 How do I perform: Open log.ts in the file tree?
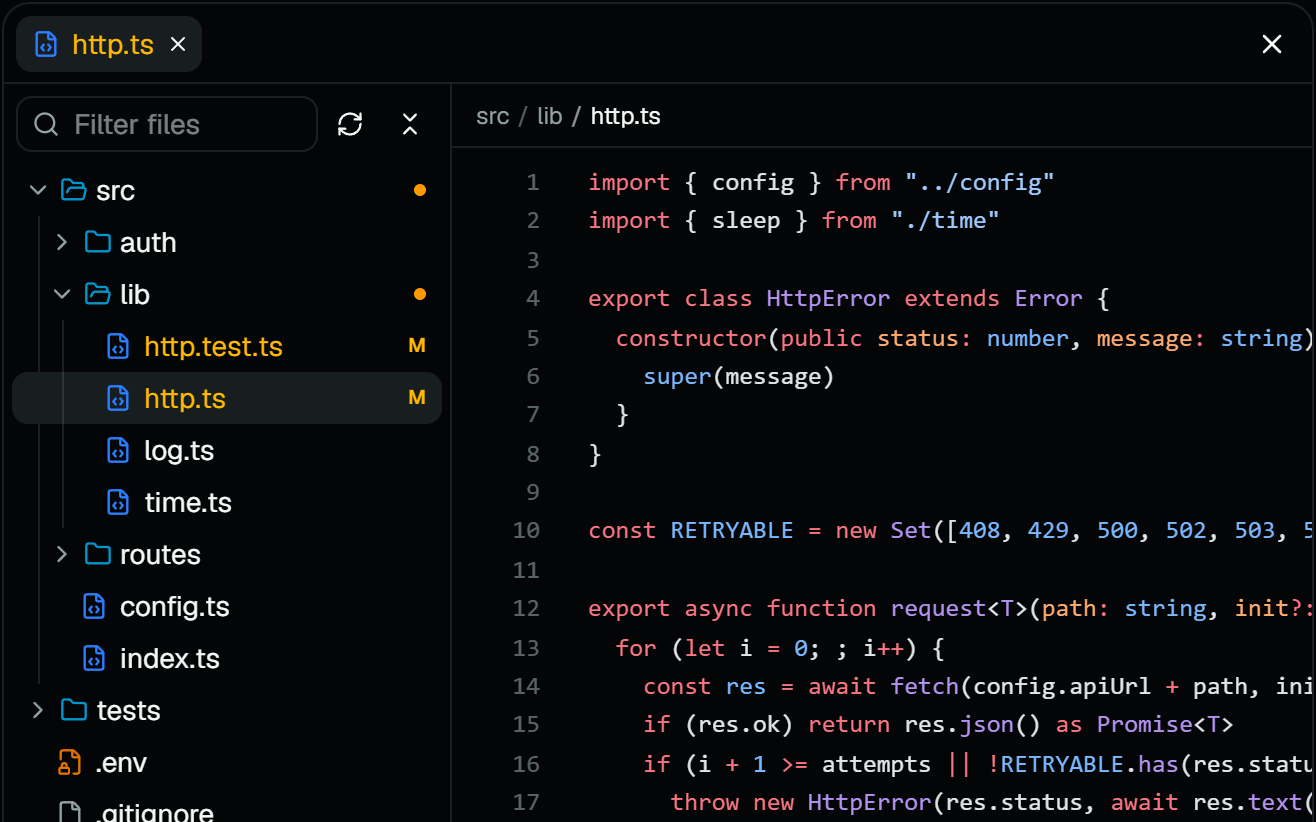[227, 450]
